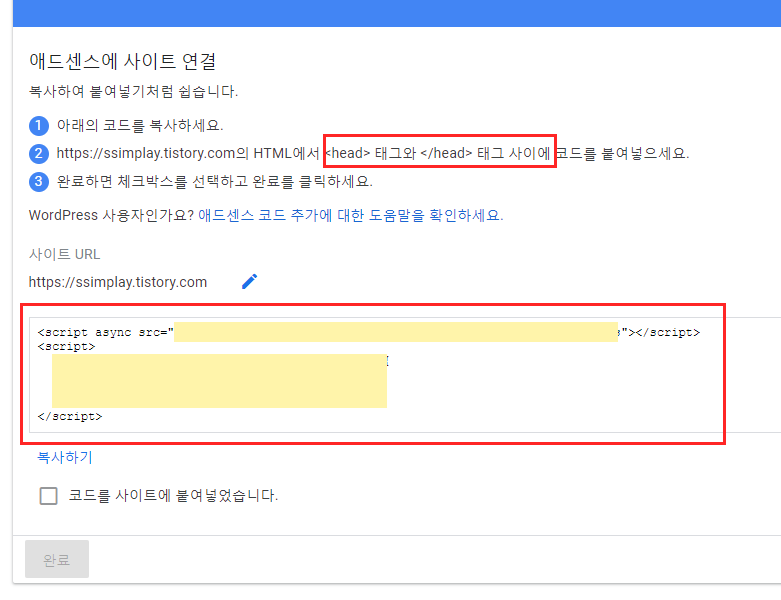Click the text 복사하여 붙여넣기처럼 쉽습니다

click(x=133, y=91)
